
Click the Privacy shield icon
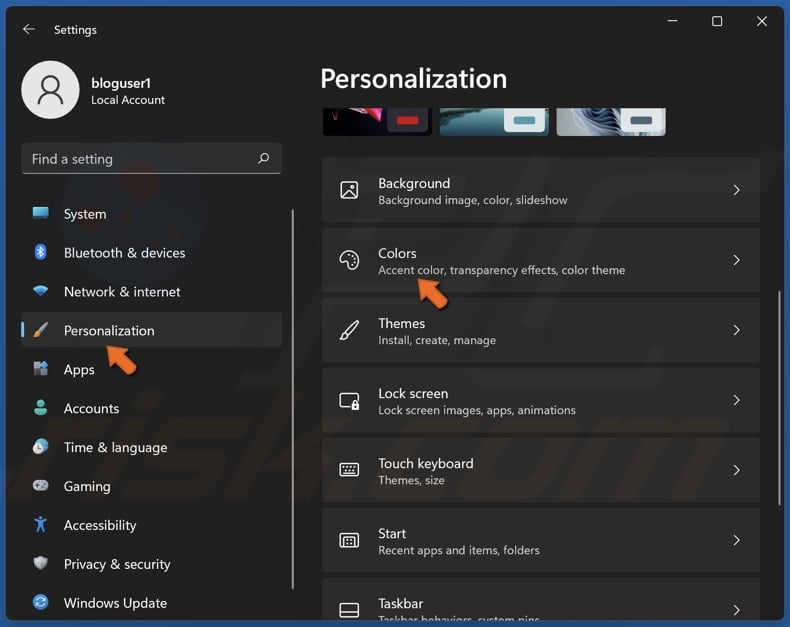[x=40, y=563]
